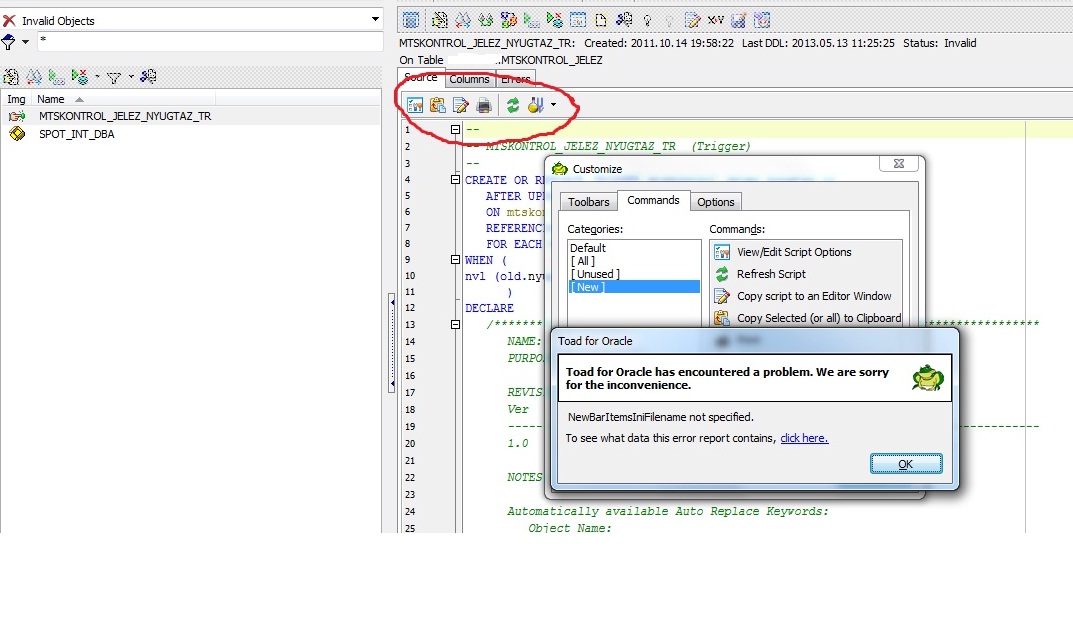Image resolution: width=1073 pixels, height=634 pixels.
Task: Open Options tab in Customize dialog
Action: pos(716,202)
